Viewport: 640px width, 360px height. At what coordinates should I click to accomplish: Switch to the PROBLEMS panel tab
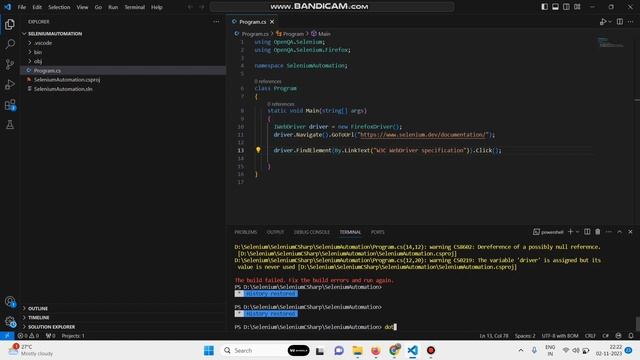246,232
